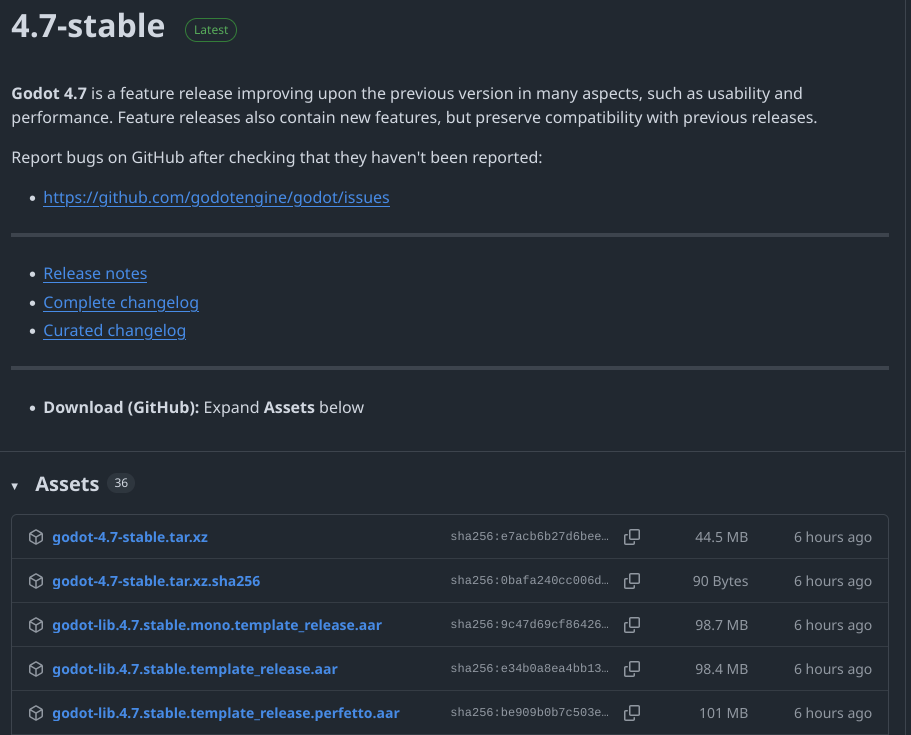Click package icon beside godot-4.7-stable.tar.xz.sha256

pyautogui.click(x=36, y=581)
